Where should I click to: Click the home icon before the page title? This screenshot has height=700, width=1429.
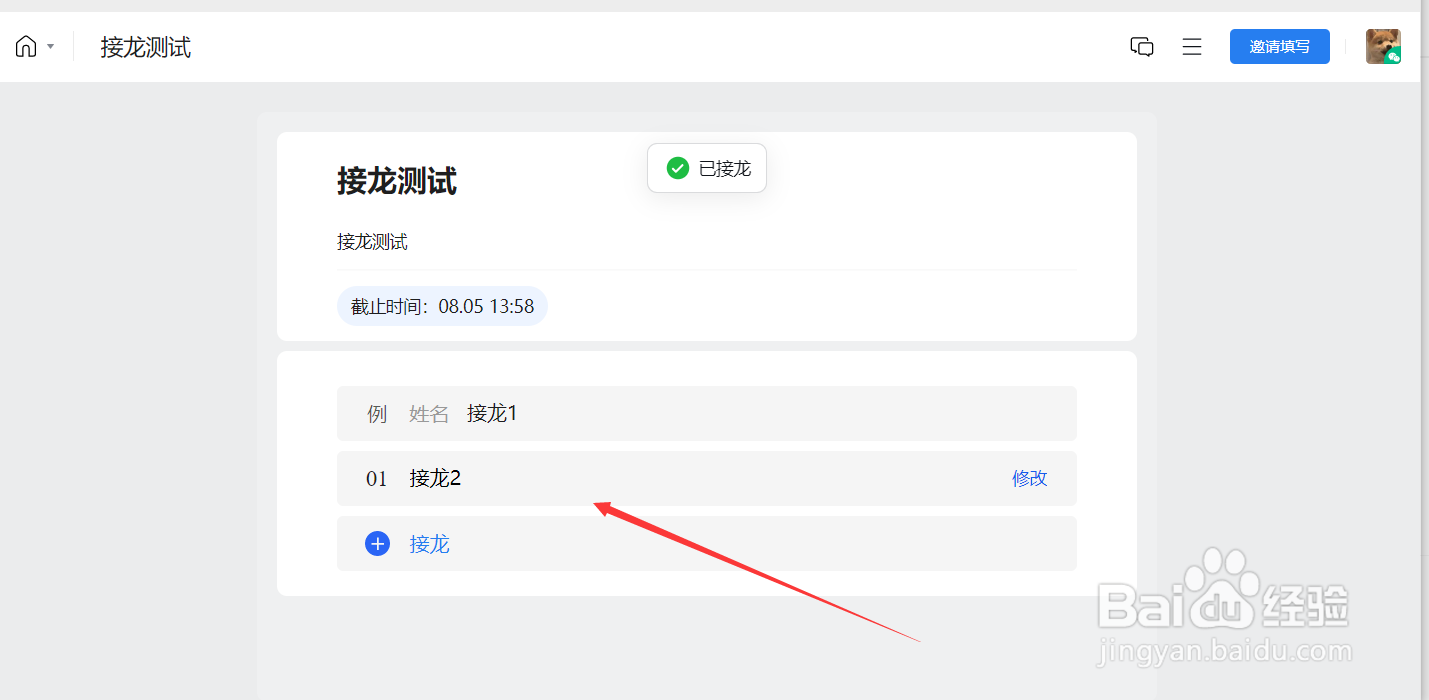[25, 45]
